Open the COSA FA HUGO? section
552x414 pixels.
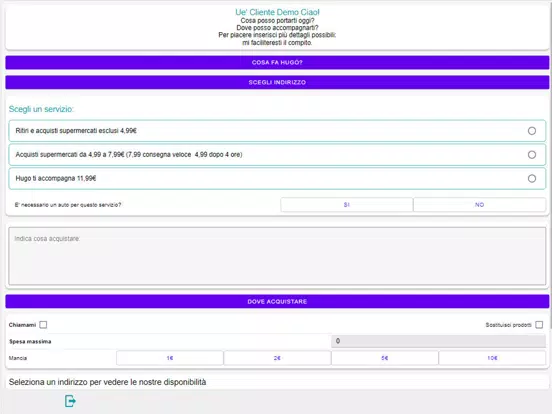[277, 62]
